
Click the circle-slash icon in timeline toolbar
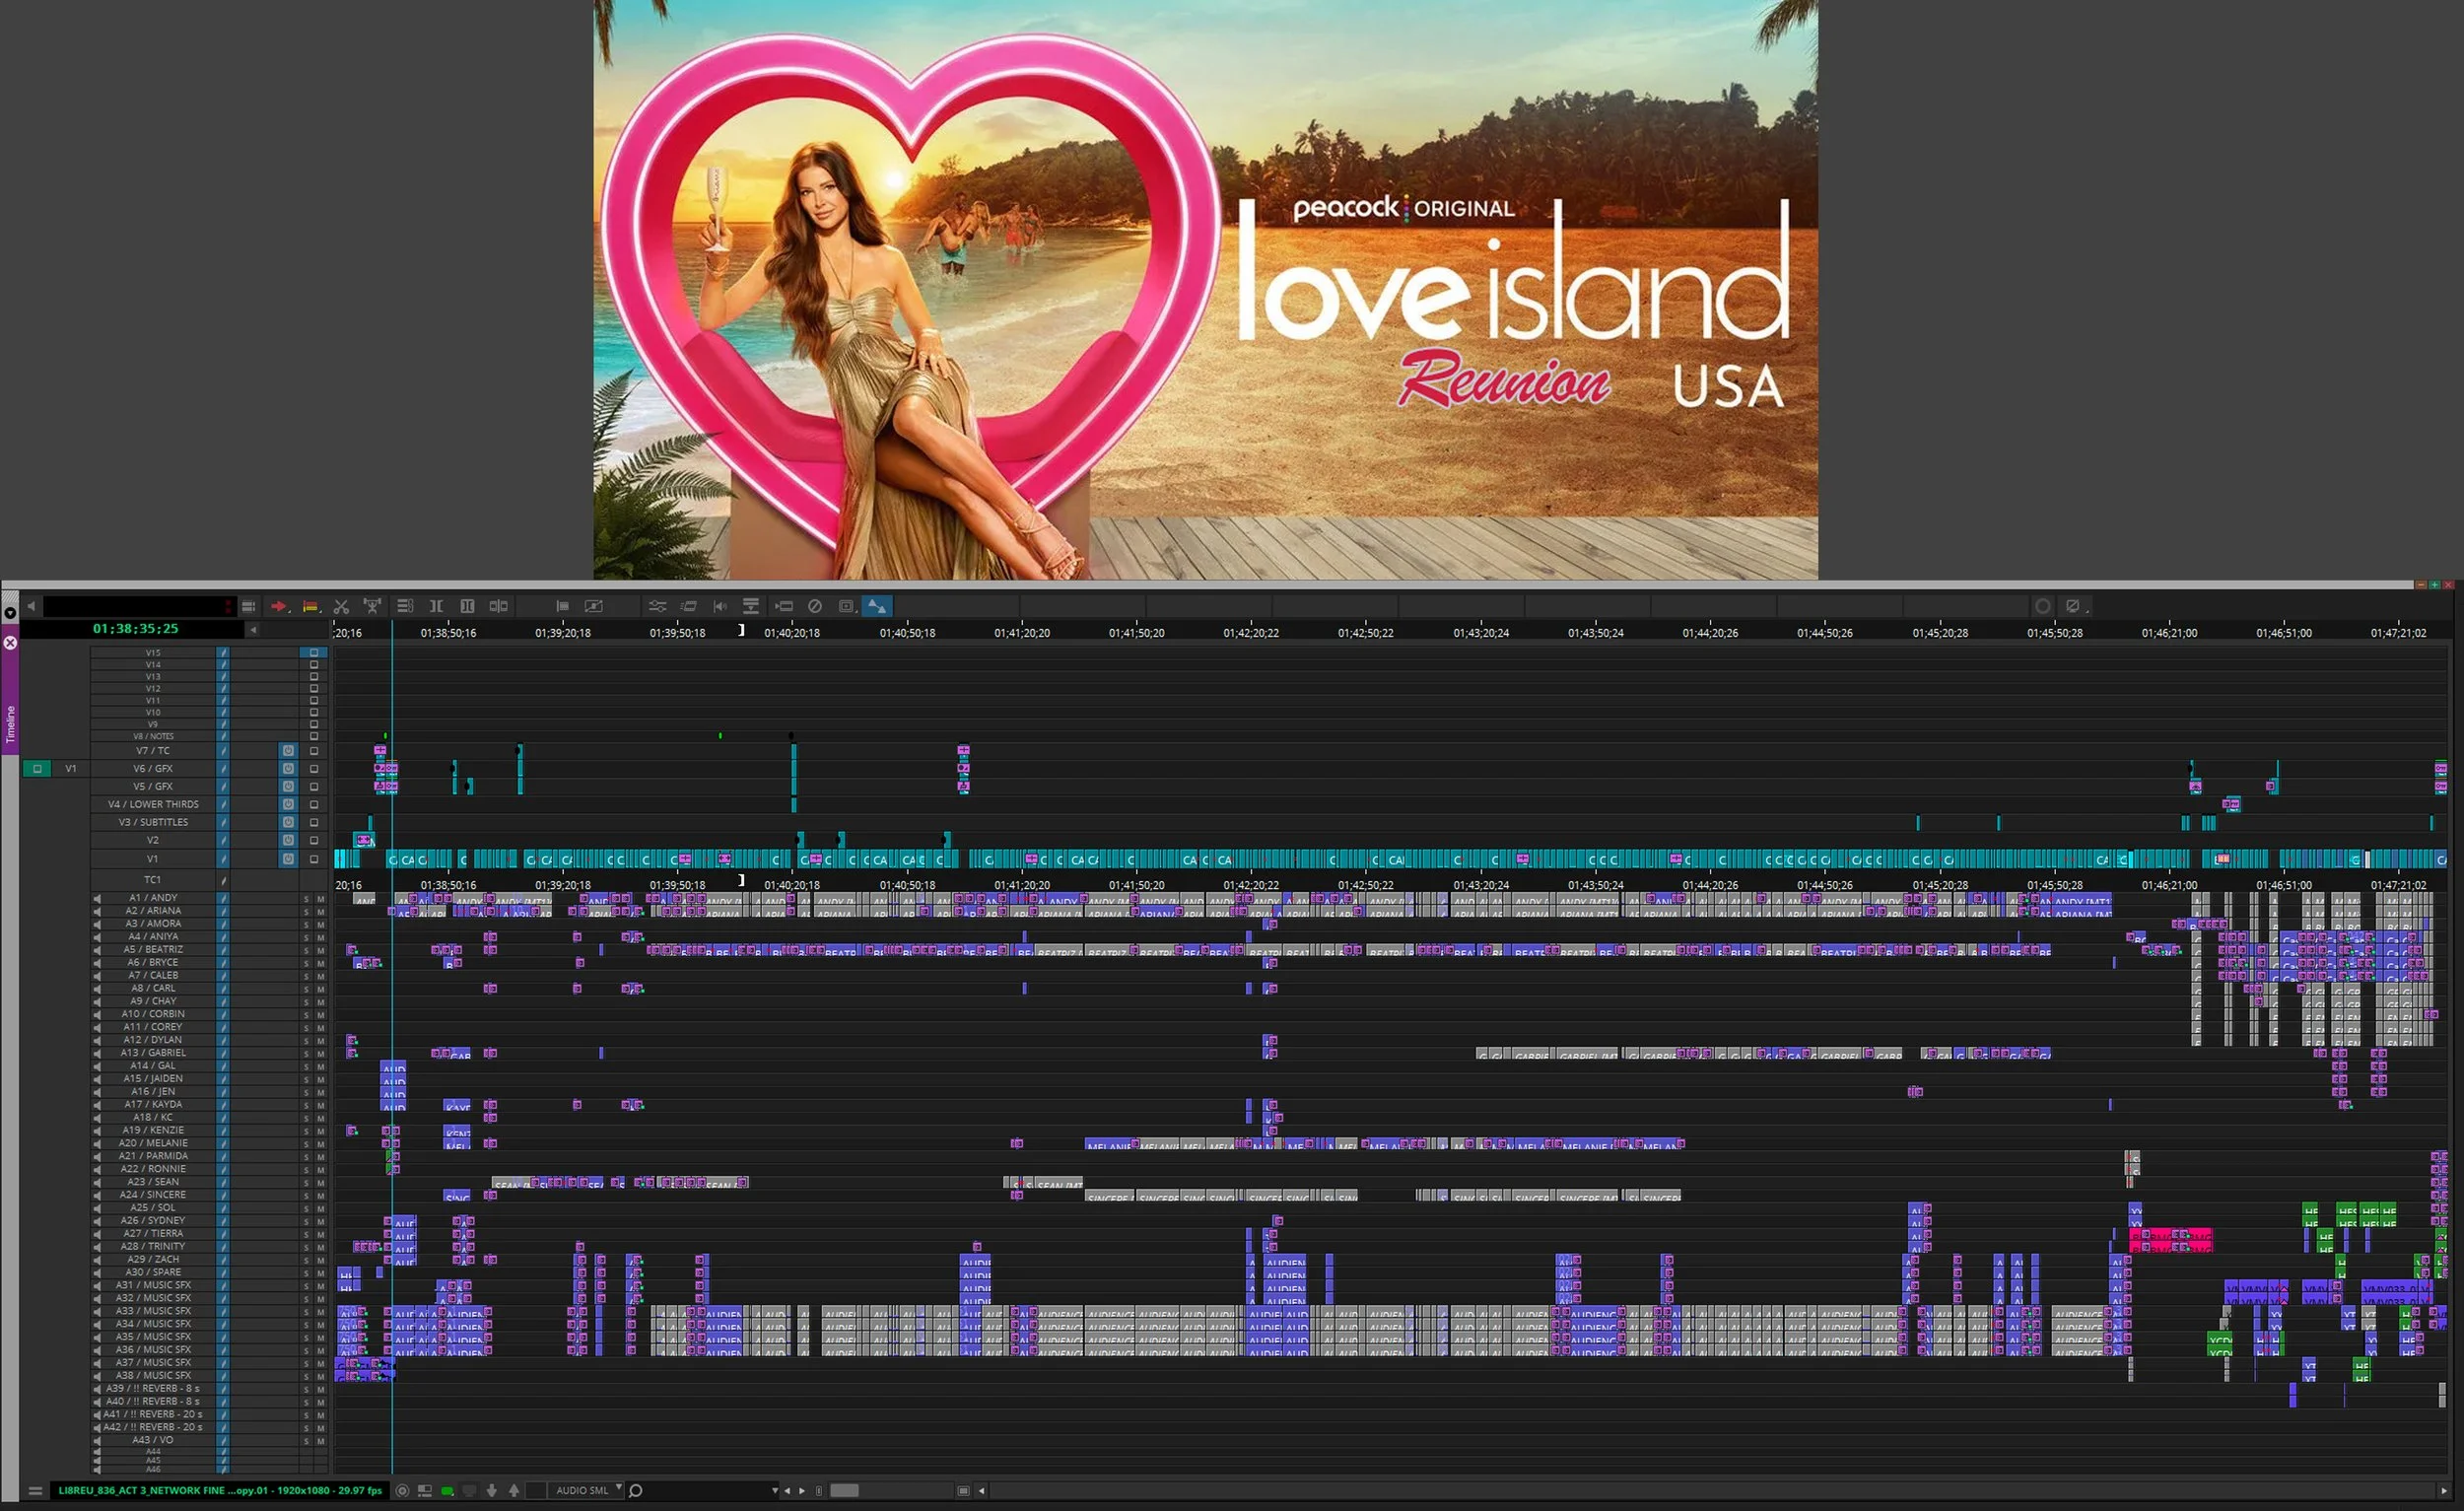pyautogui.click(x=815, y=606)
